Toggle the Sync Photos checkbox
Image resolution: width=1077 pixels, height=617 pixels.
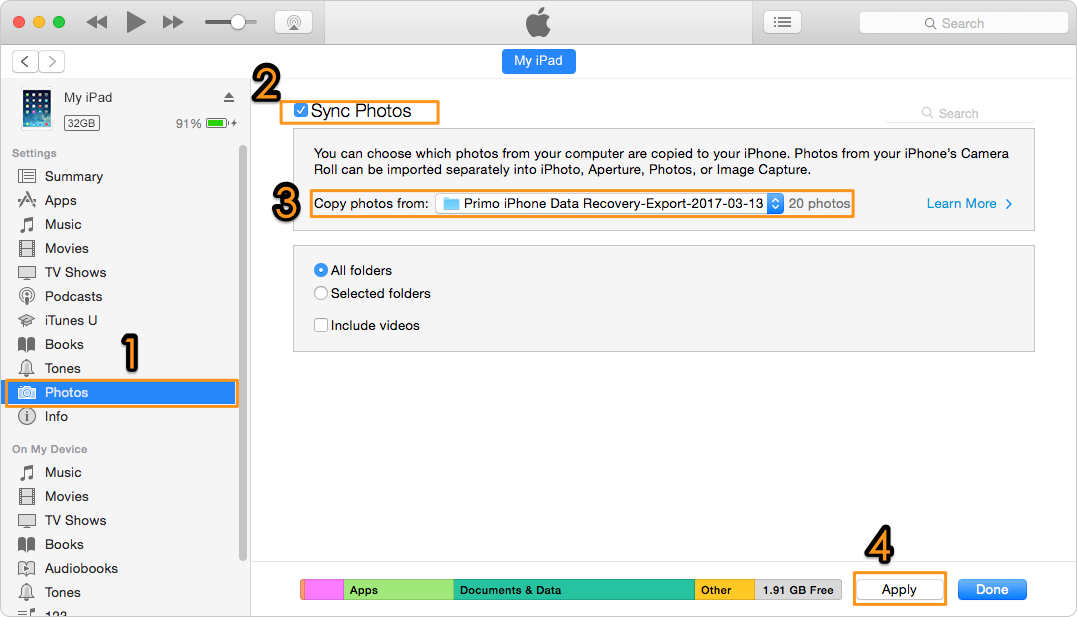[x=301, y=110]
